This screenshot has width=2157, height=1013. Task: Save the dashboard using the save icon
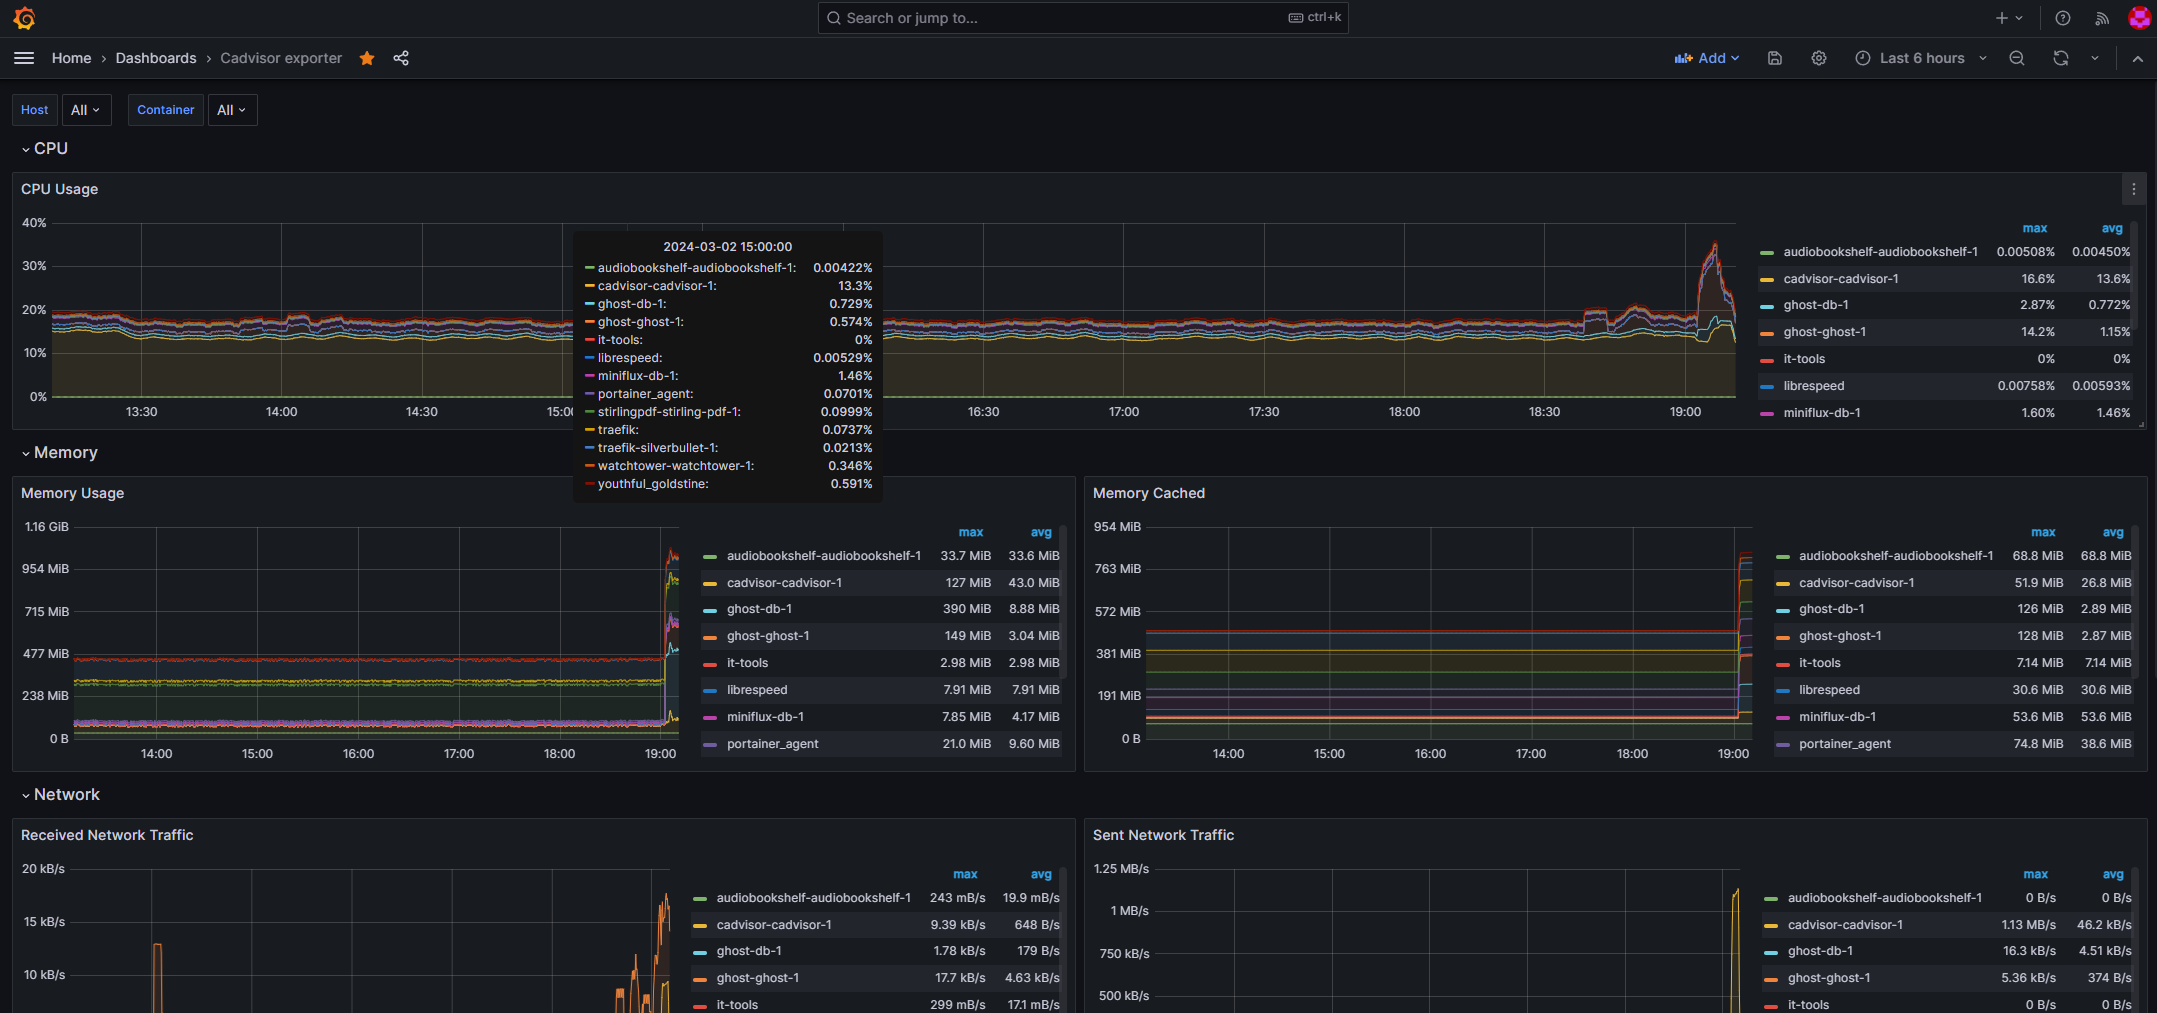point(1775,58)
